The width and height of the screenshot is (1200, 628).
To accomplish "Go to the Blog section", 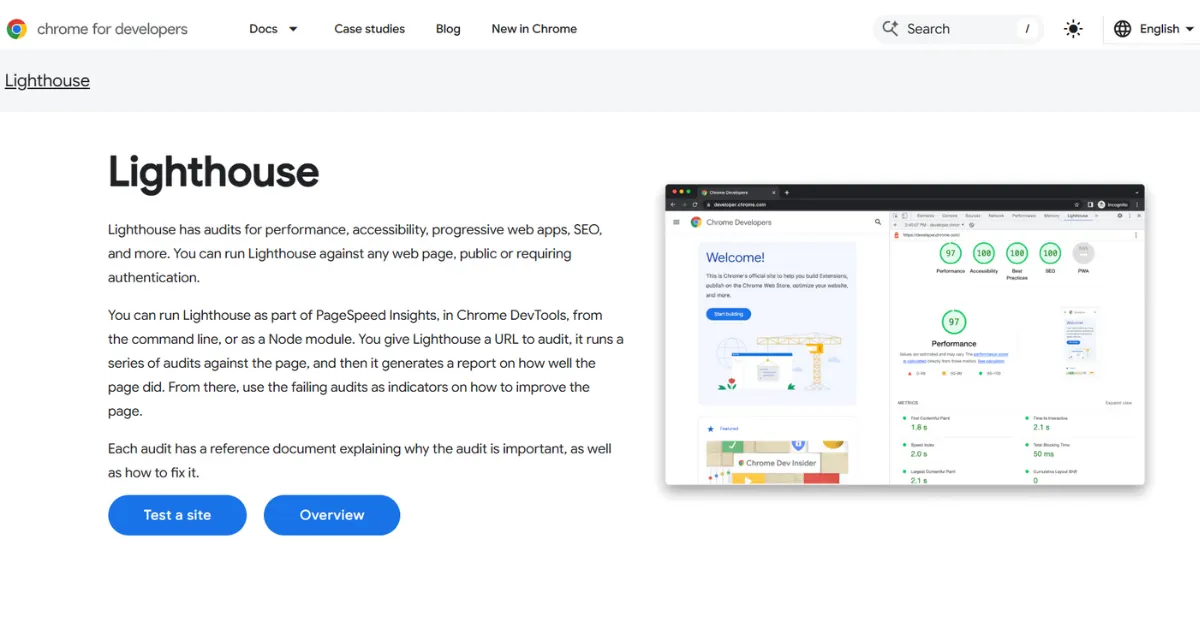I will (448, 29).
